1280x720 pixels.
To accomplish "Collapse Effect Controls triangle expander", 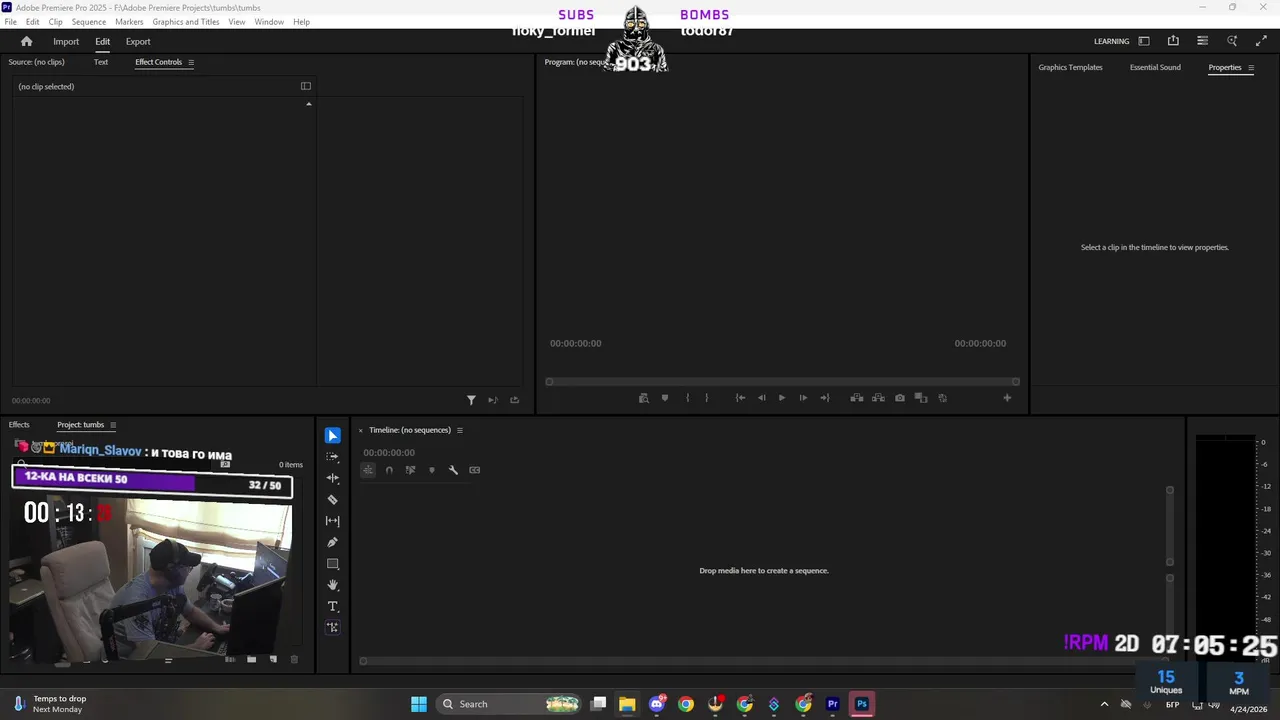I will (x=308, y=104).
